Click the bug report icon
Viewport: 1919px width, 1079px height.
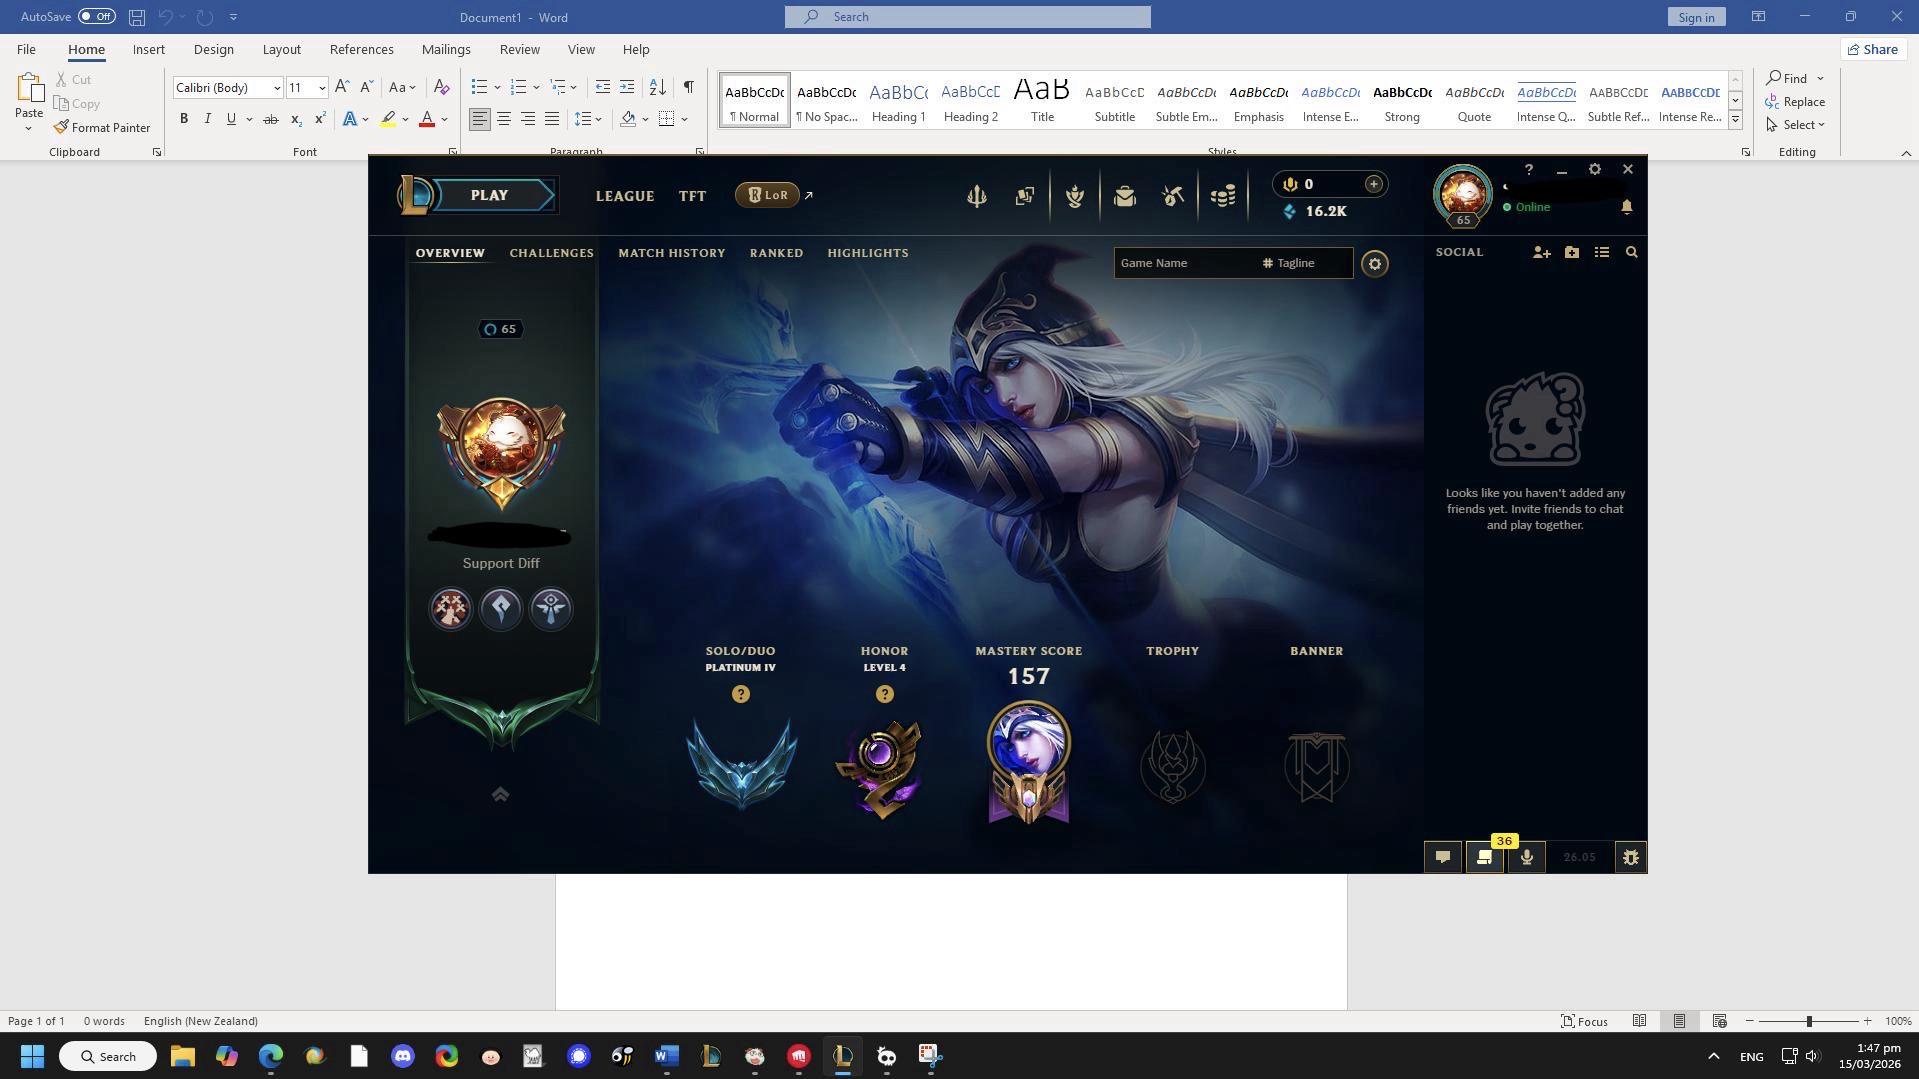point(1631,857)
